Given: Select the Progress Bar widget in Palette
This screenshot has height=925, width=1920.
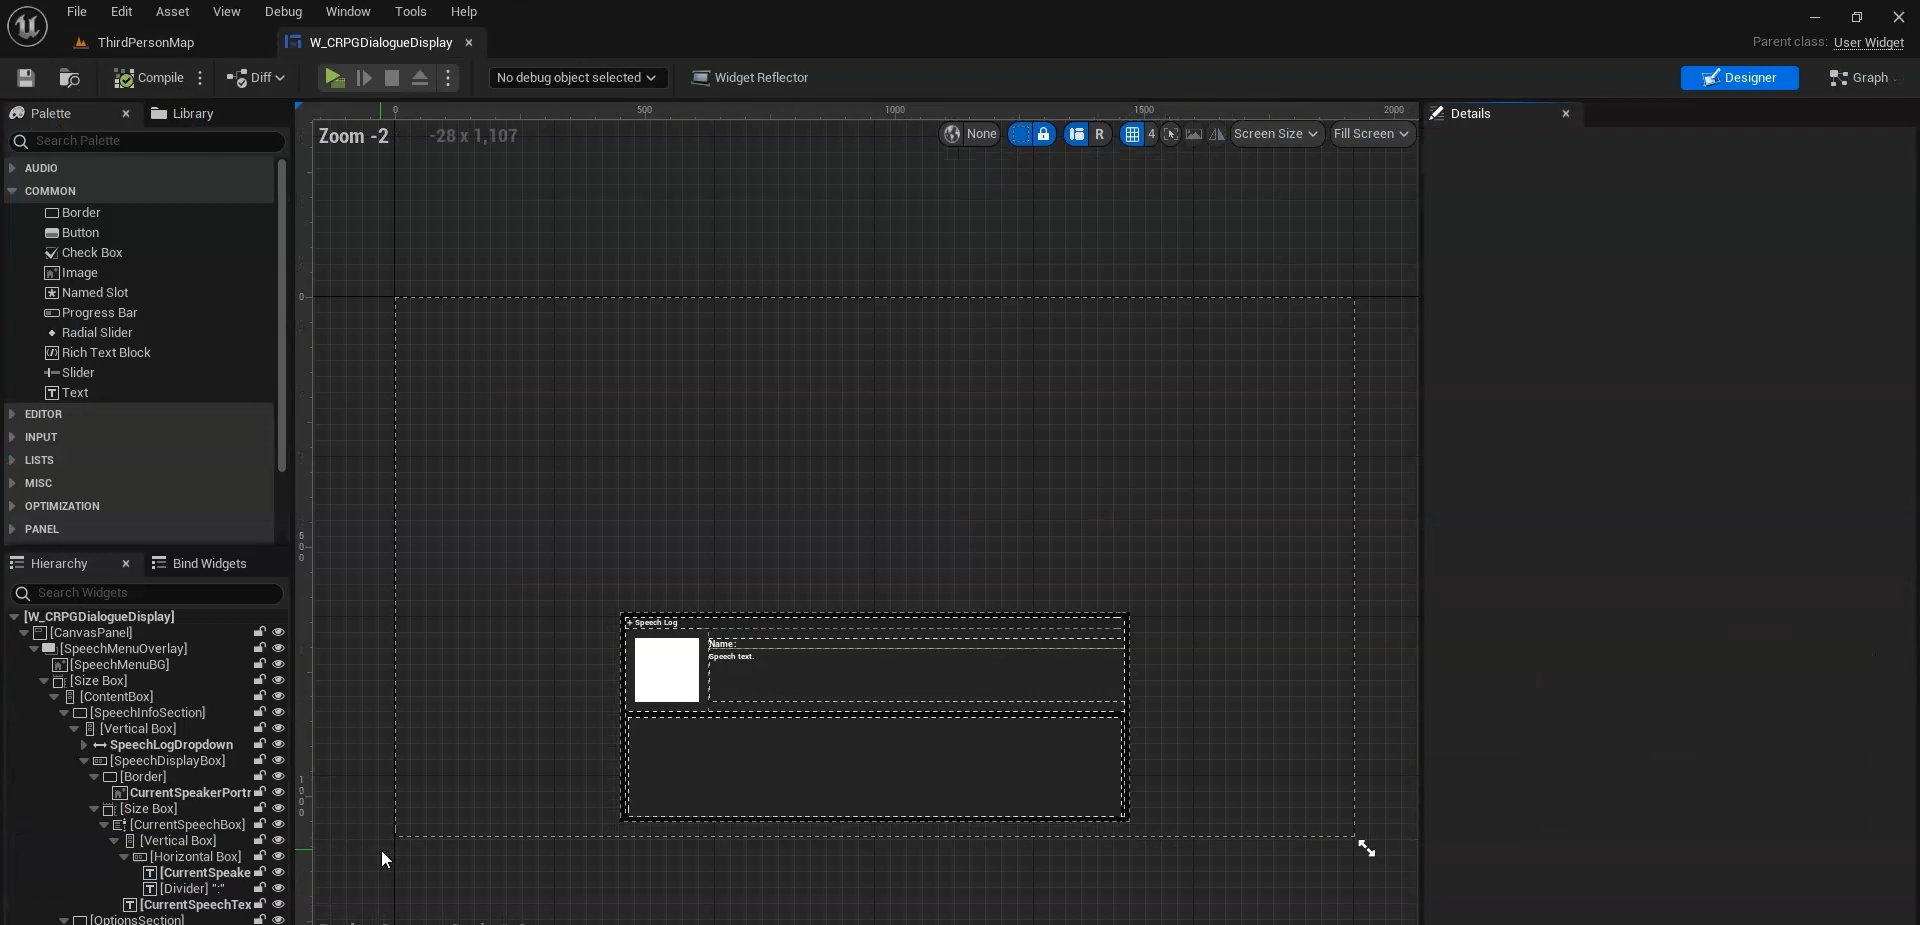Looking at the screenshot, I should click(91, 313).
